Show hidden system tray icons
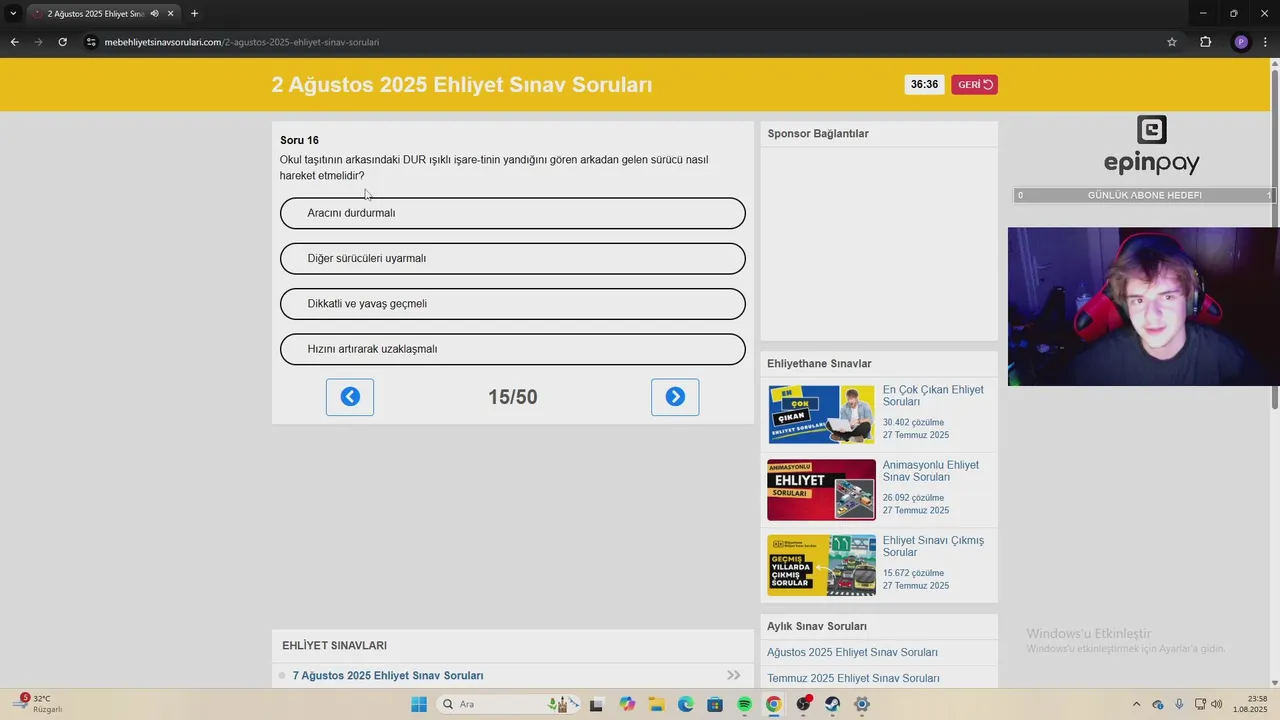This screenshot has width=1280, height=720. [1135, 704]
